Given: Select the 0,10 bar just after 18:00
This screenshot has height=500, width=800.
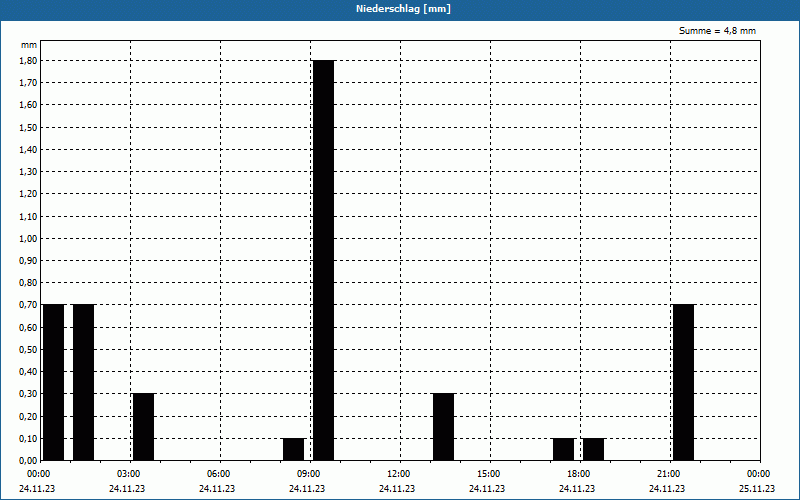Looking at the screenshot, I should pos(593,449).
